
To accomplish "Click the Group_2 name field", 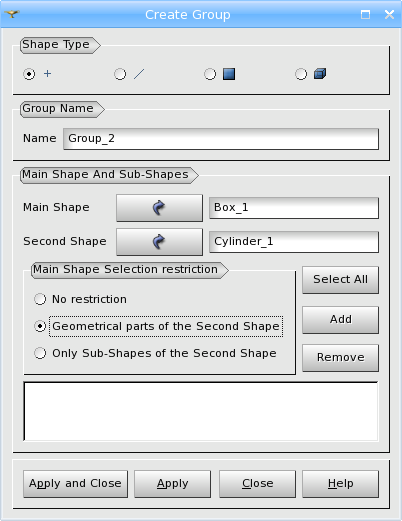I will (x=221, y=139).
